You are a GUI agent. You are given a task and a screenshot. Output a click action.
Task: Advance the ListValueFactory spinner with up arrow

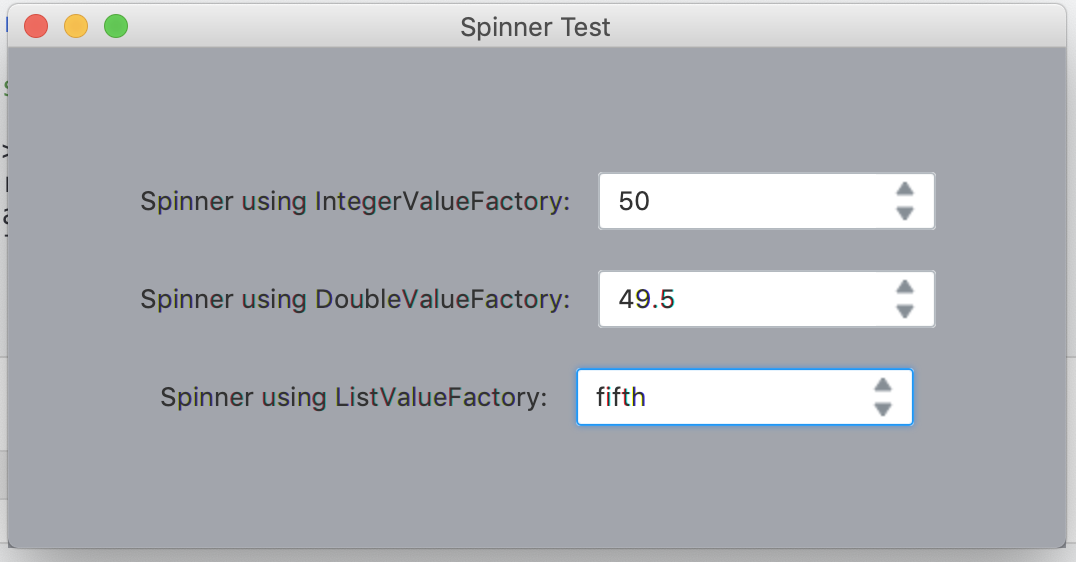[883, 384]
